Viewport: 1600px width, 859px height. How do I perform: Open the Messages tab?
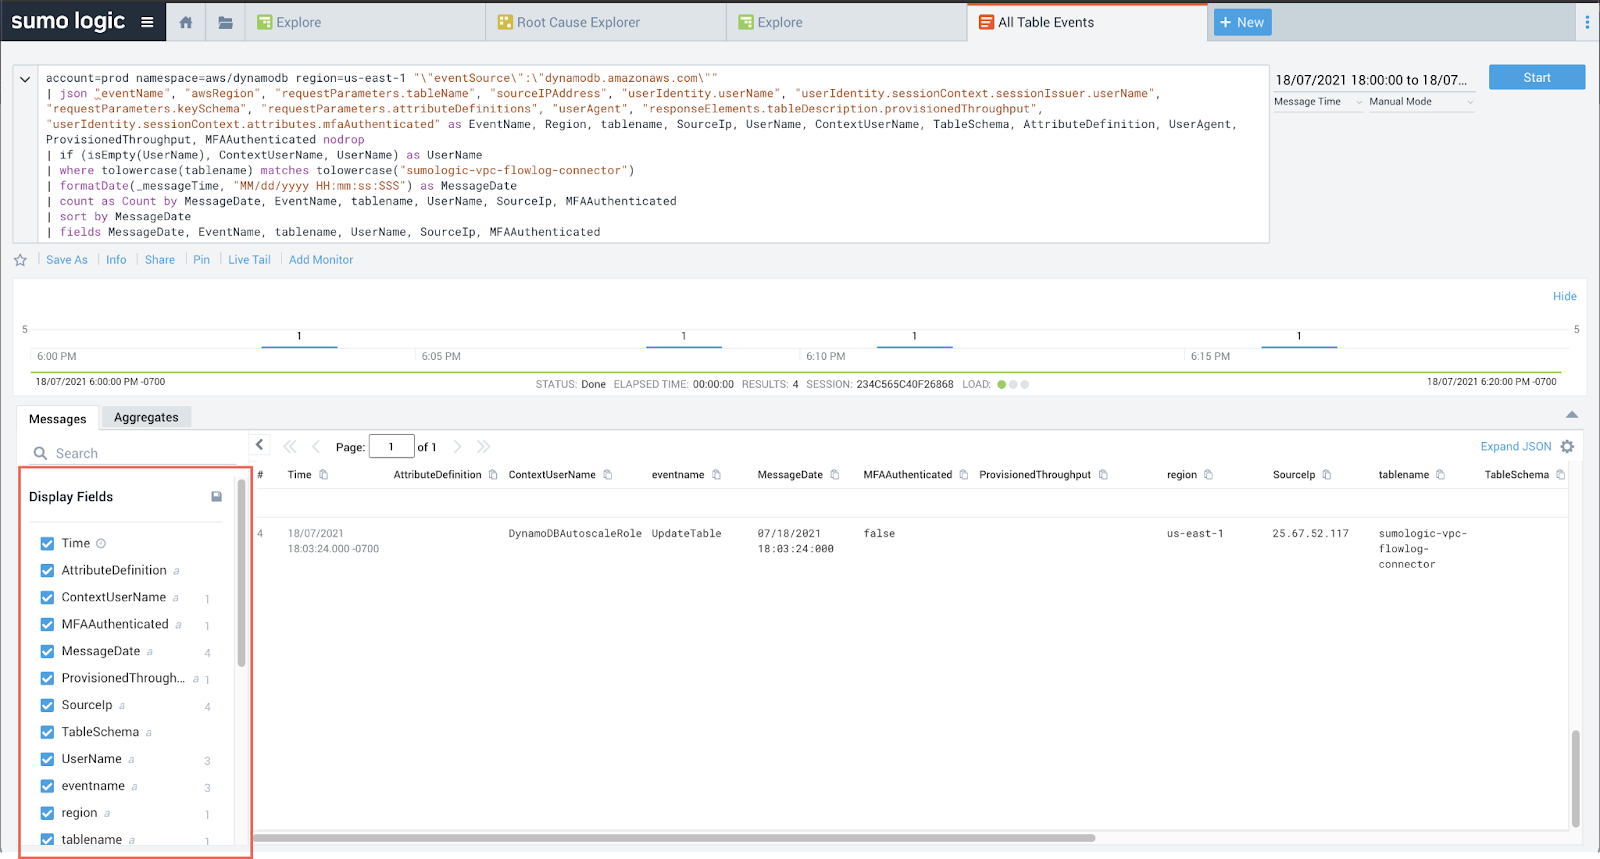(58, 419)
